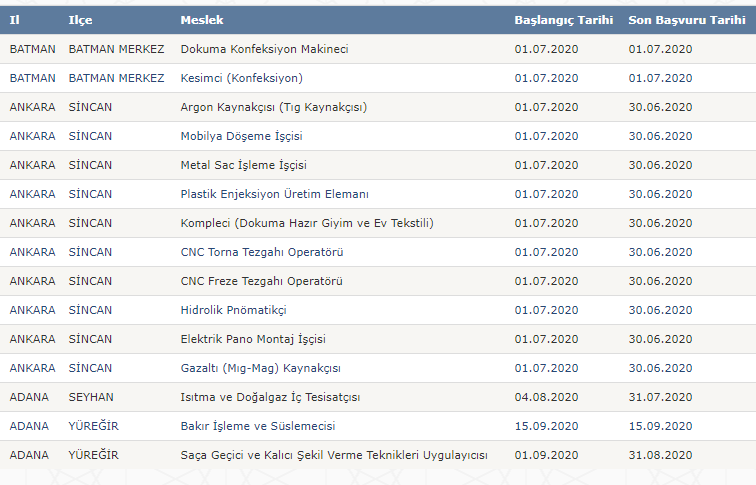This screenshot has width=756, height=485.
Task: Select Saça Geçici ve Kalıcı Şekil row
Action: [334, 455]
